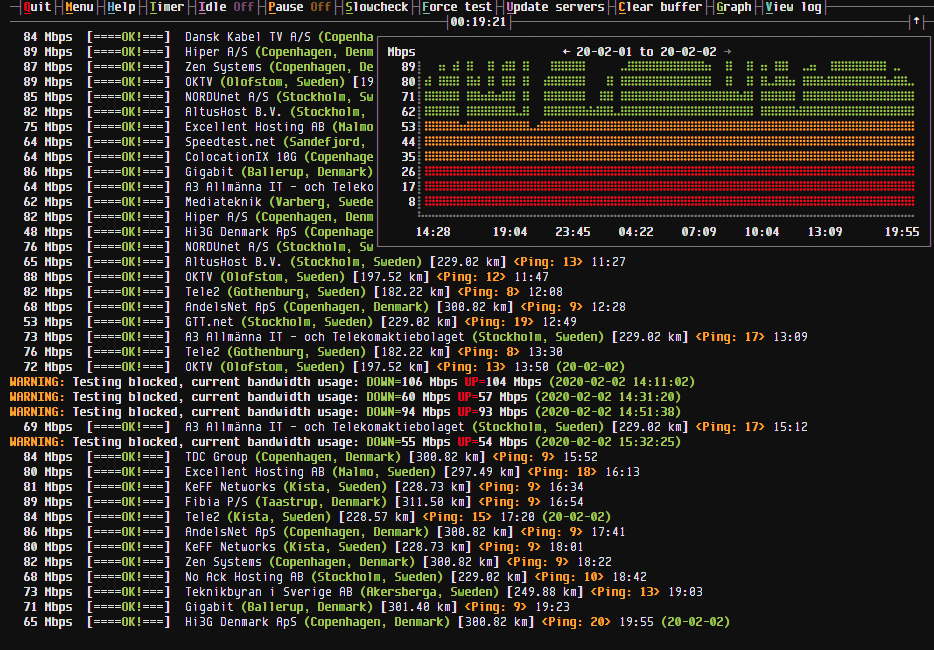The image size is (934, 650).
Task: Click the OK status bar of the 53 Mbps row
Action: click(x=128, y=322)
